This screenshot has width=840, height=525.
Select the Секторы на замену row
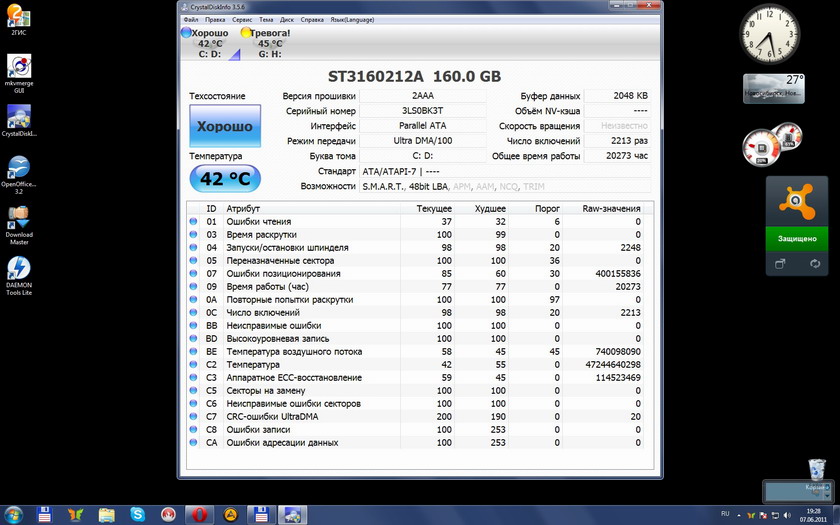point(416,391)
